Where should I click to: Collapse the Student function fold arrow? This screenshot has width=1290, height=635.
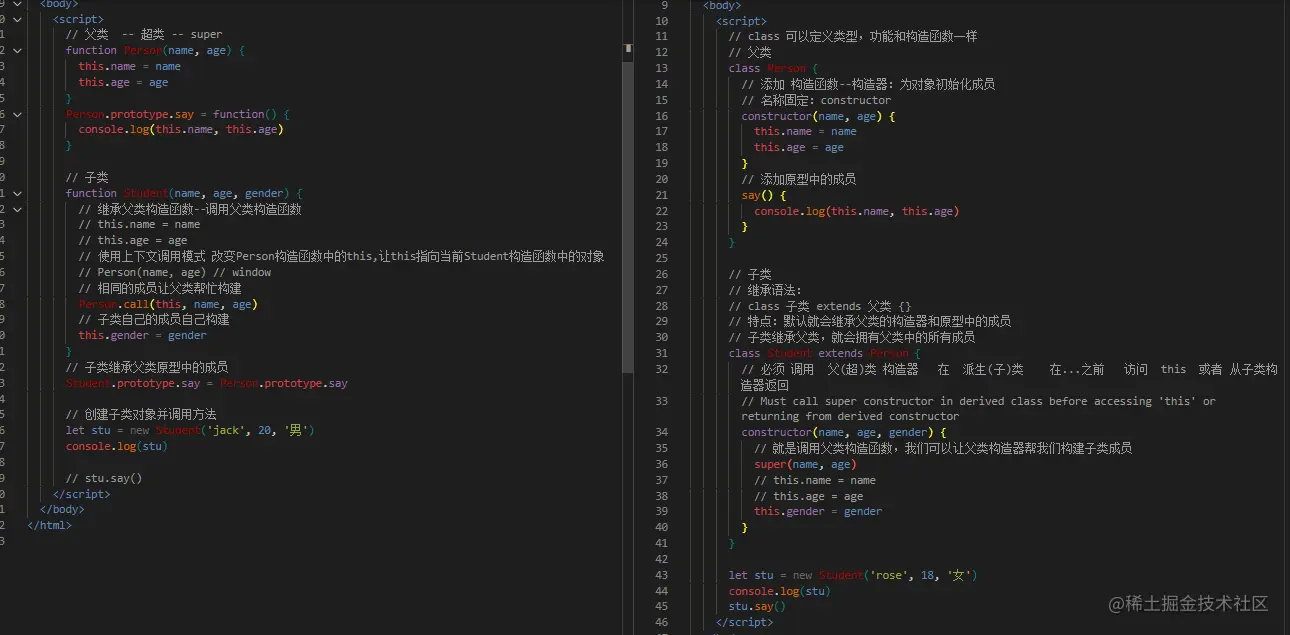point(15,193)
